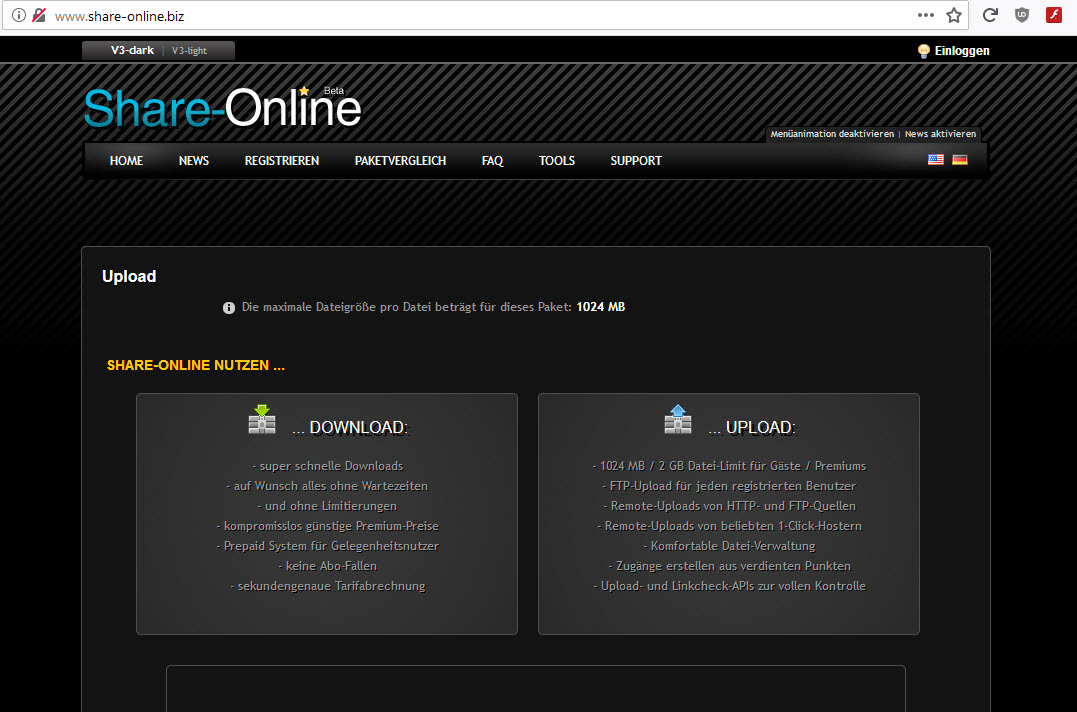Click the US flag language icon
Image resolution: width=1077 pixels, height=712 pixels.
coord(935,160)
